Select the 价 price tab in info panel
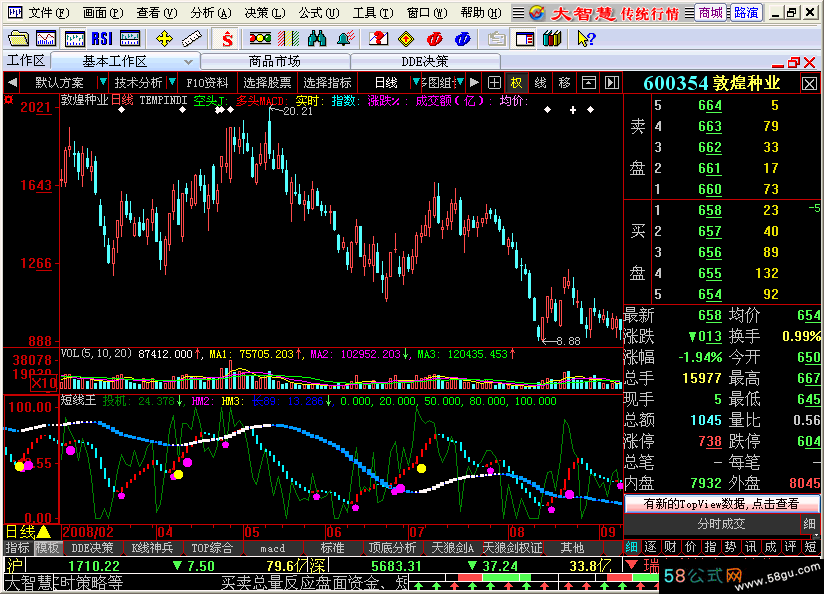The height and width of the screenshot is (594, 824). (x=691, y=547)
